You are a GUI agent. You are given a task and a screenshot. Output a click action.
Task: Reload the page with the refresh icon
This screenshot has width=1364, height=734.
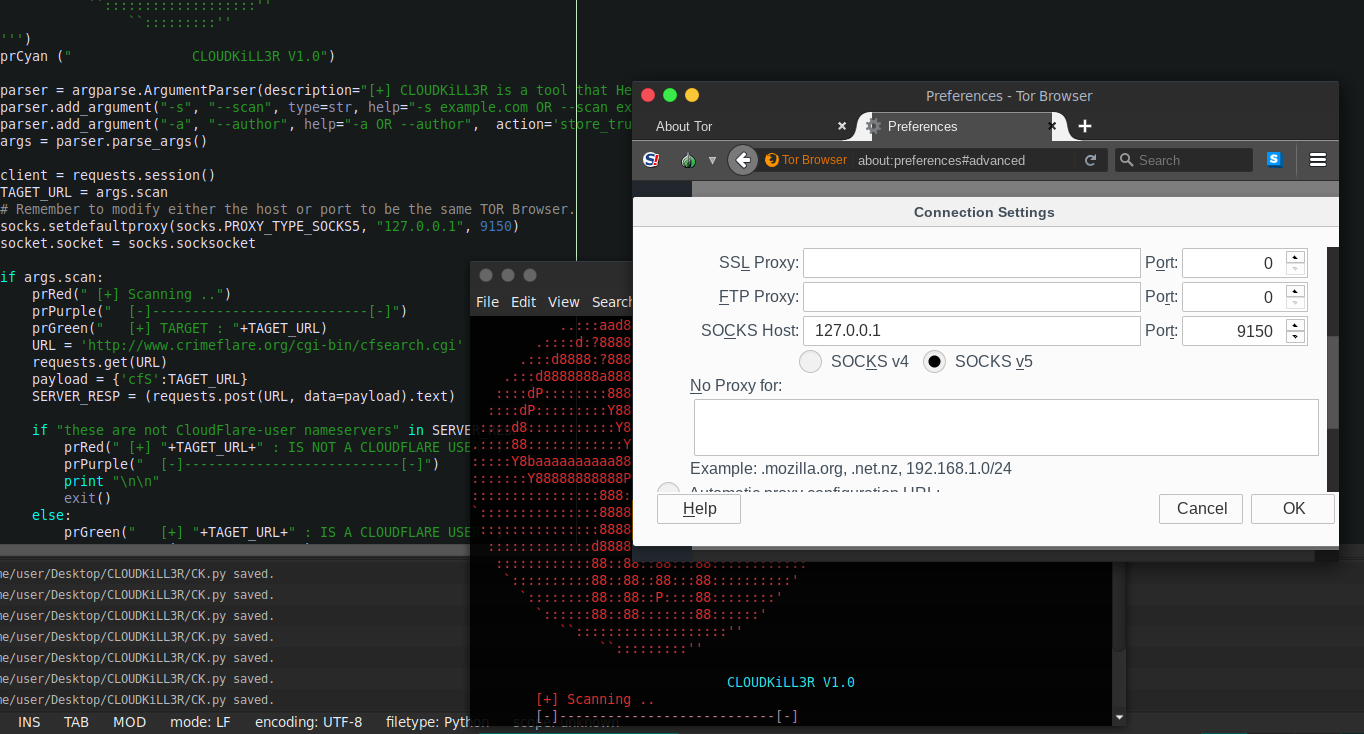click(x=1090, y=160)
